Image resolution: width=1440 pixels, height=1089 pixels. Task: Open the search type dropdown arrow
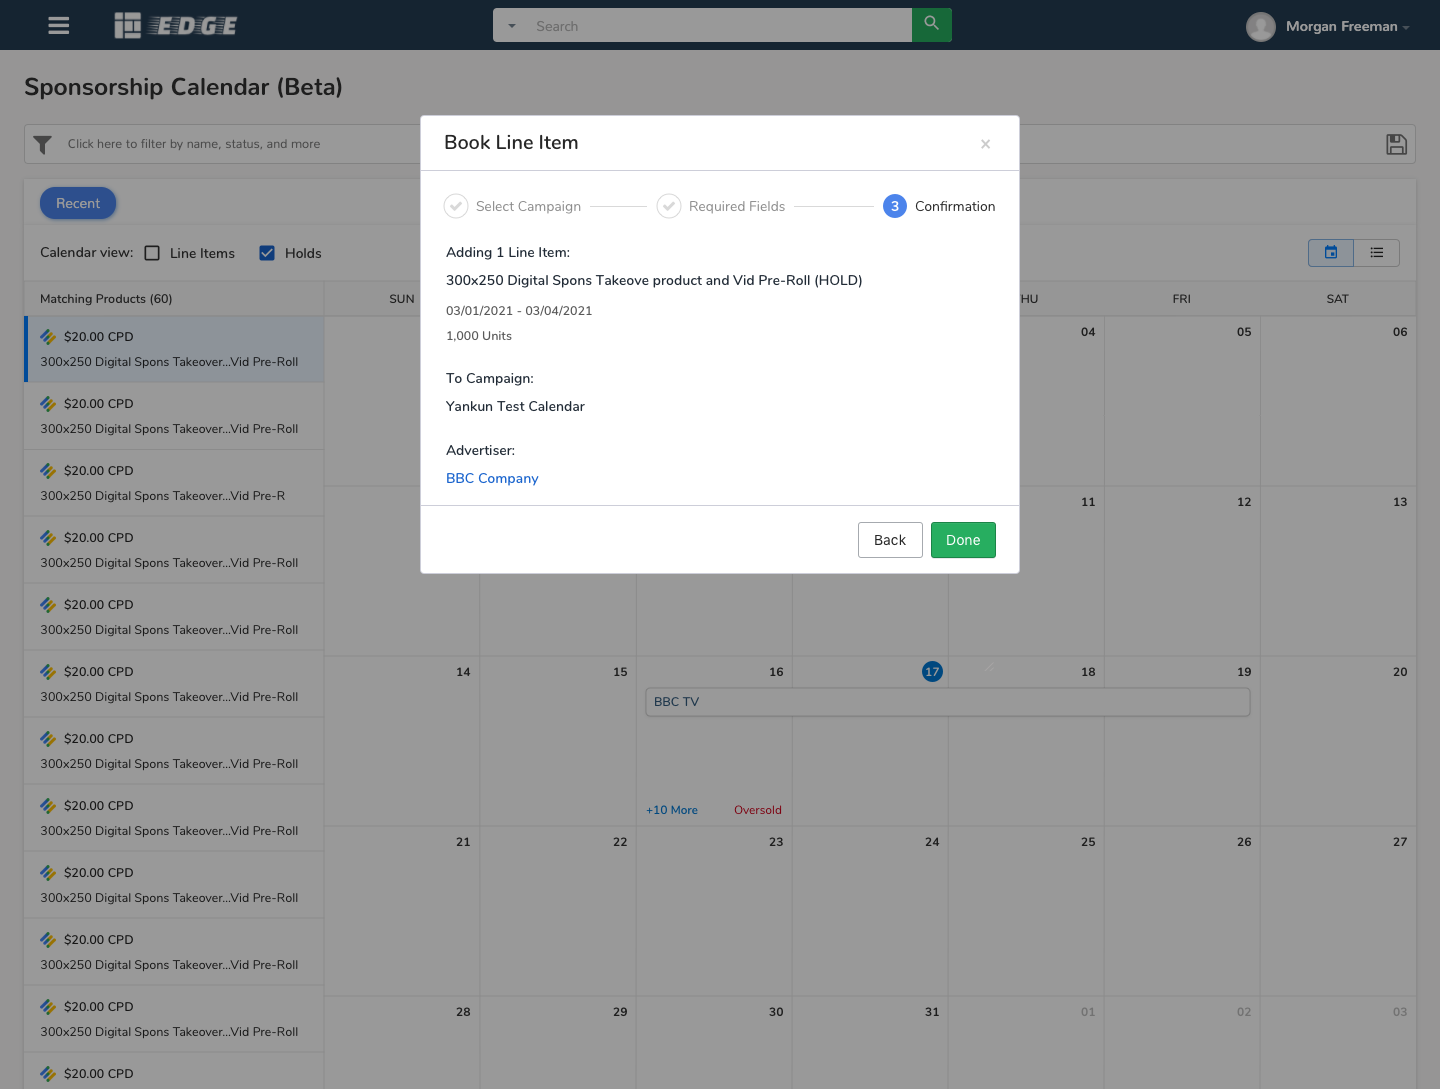512,26
